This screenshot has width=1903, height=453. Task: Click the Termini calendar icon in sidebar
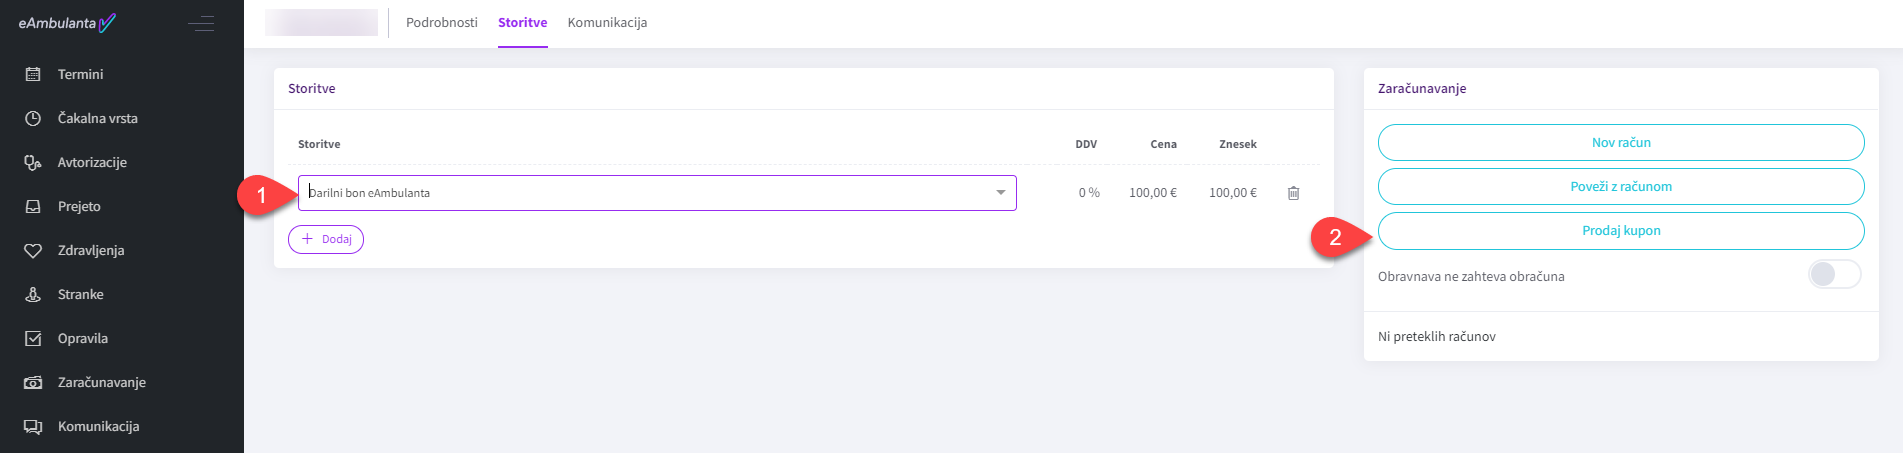(33, 74)
